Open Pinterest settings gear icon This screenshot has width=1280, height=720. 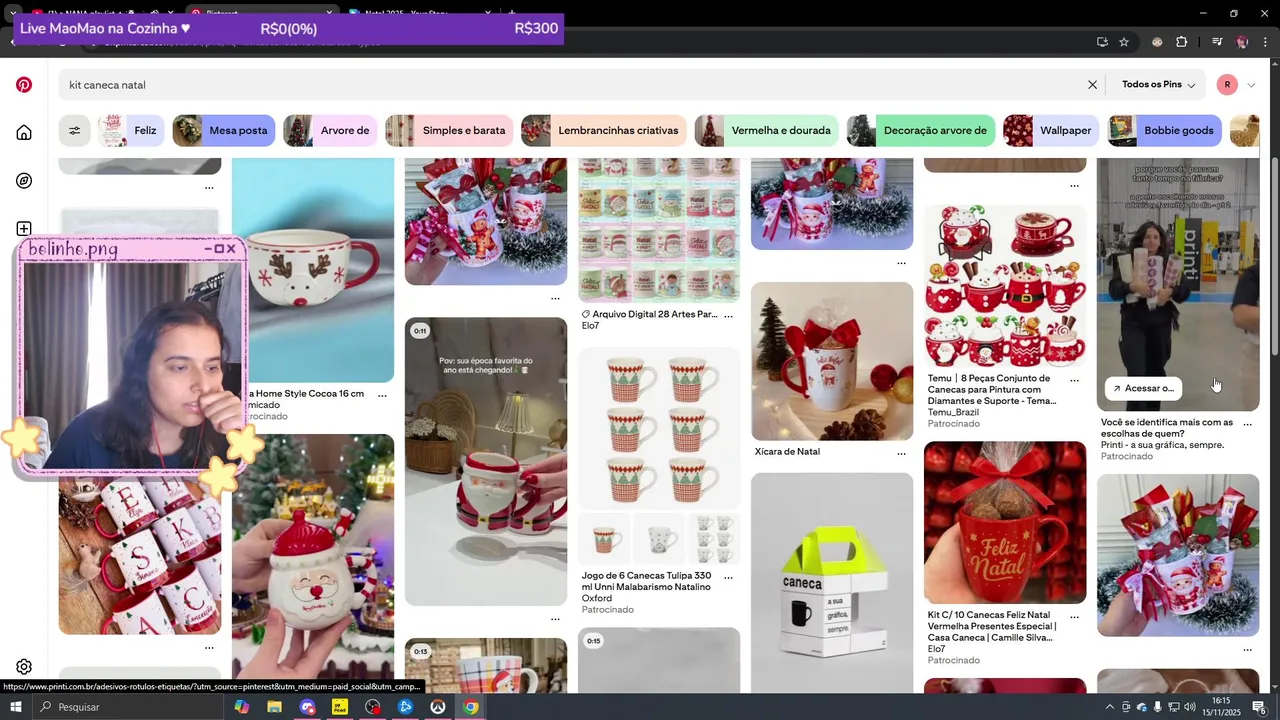(x=24, y=667)
